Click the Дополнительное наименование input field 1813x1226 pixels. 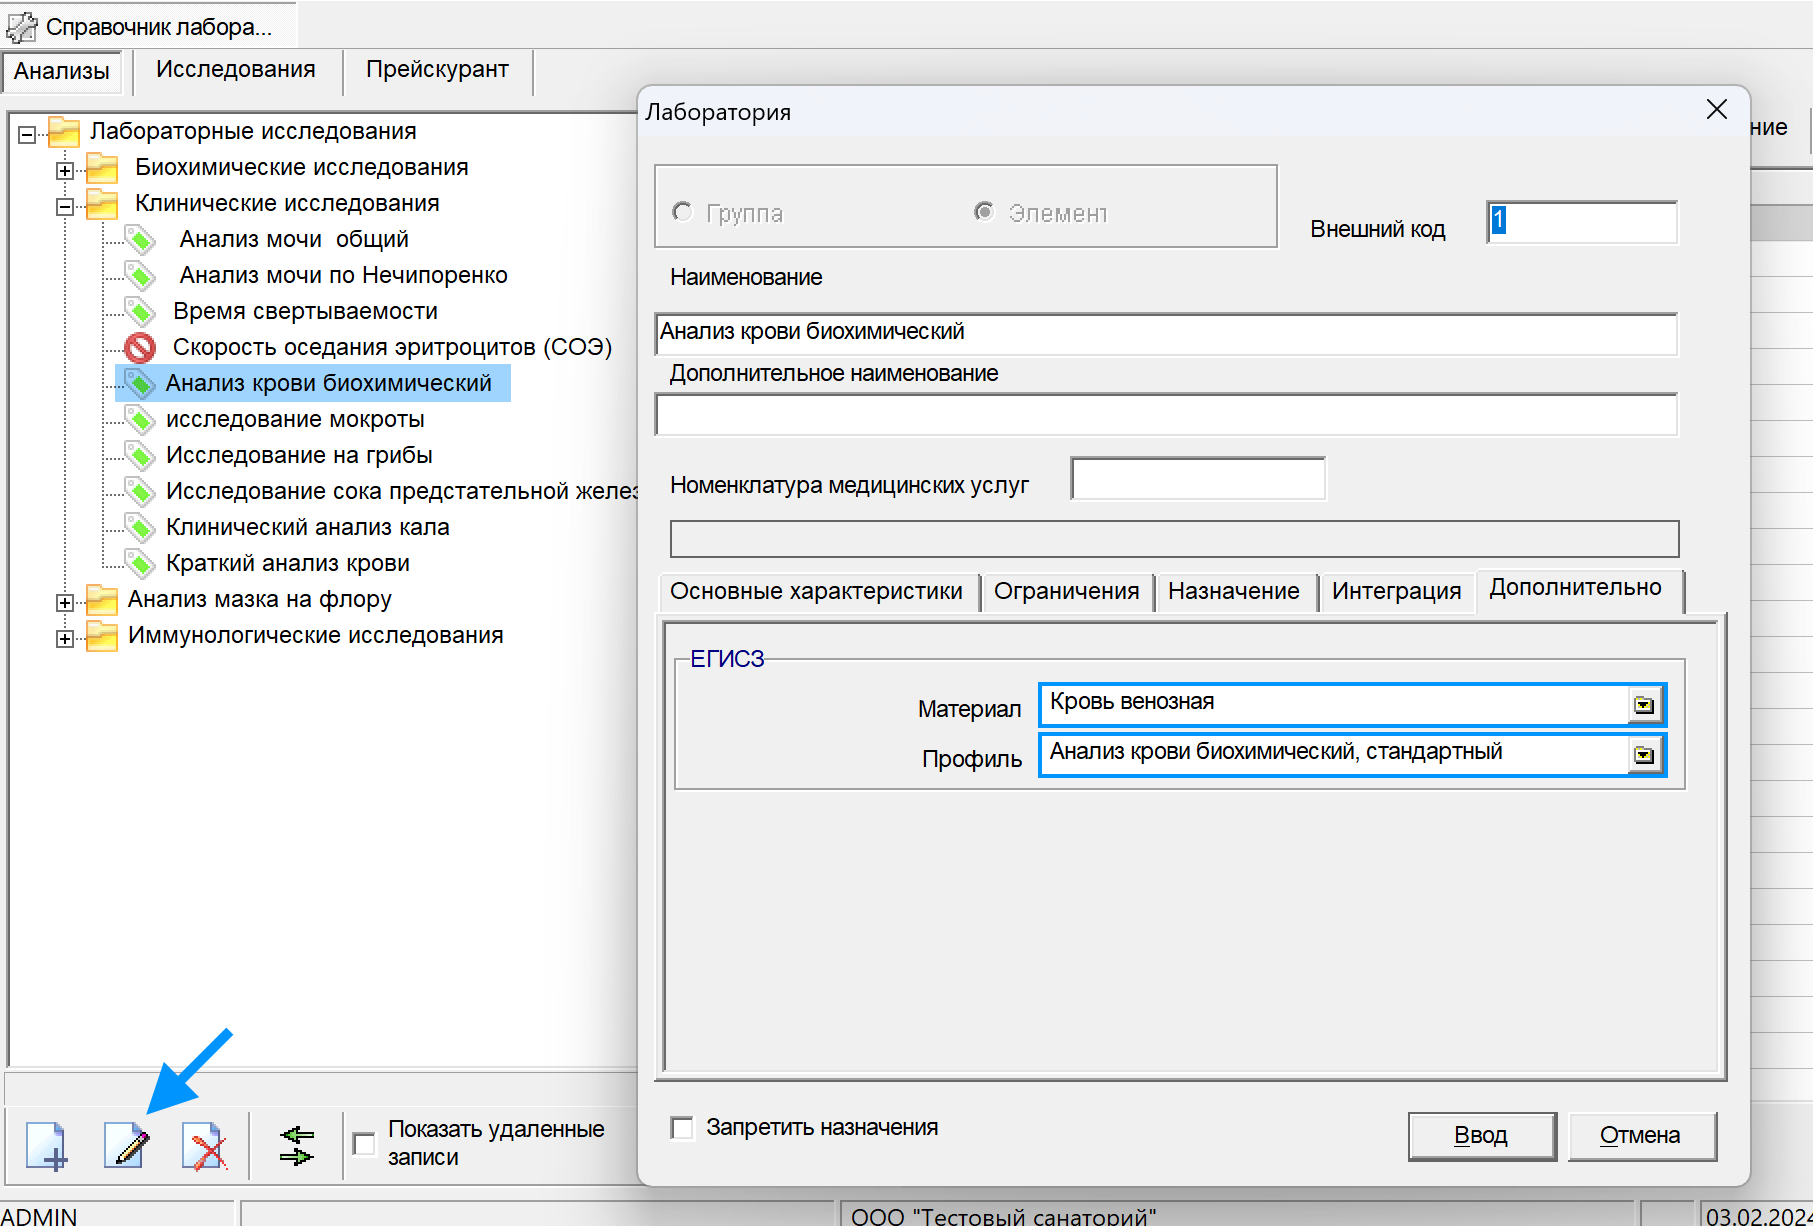(x=1165, y=415)
